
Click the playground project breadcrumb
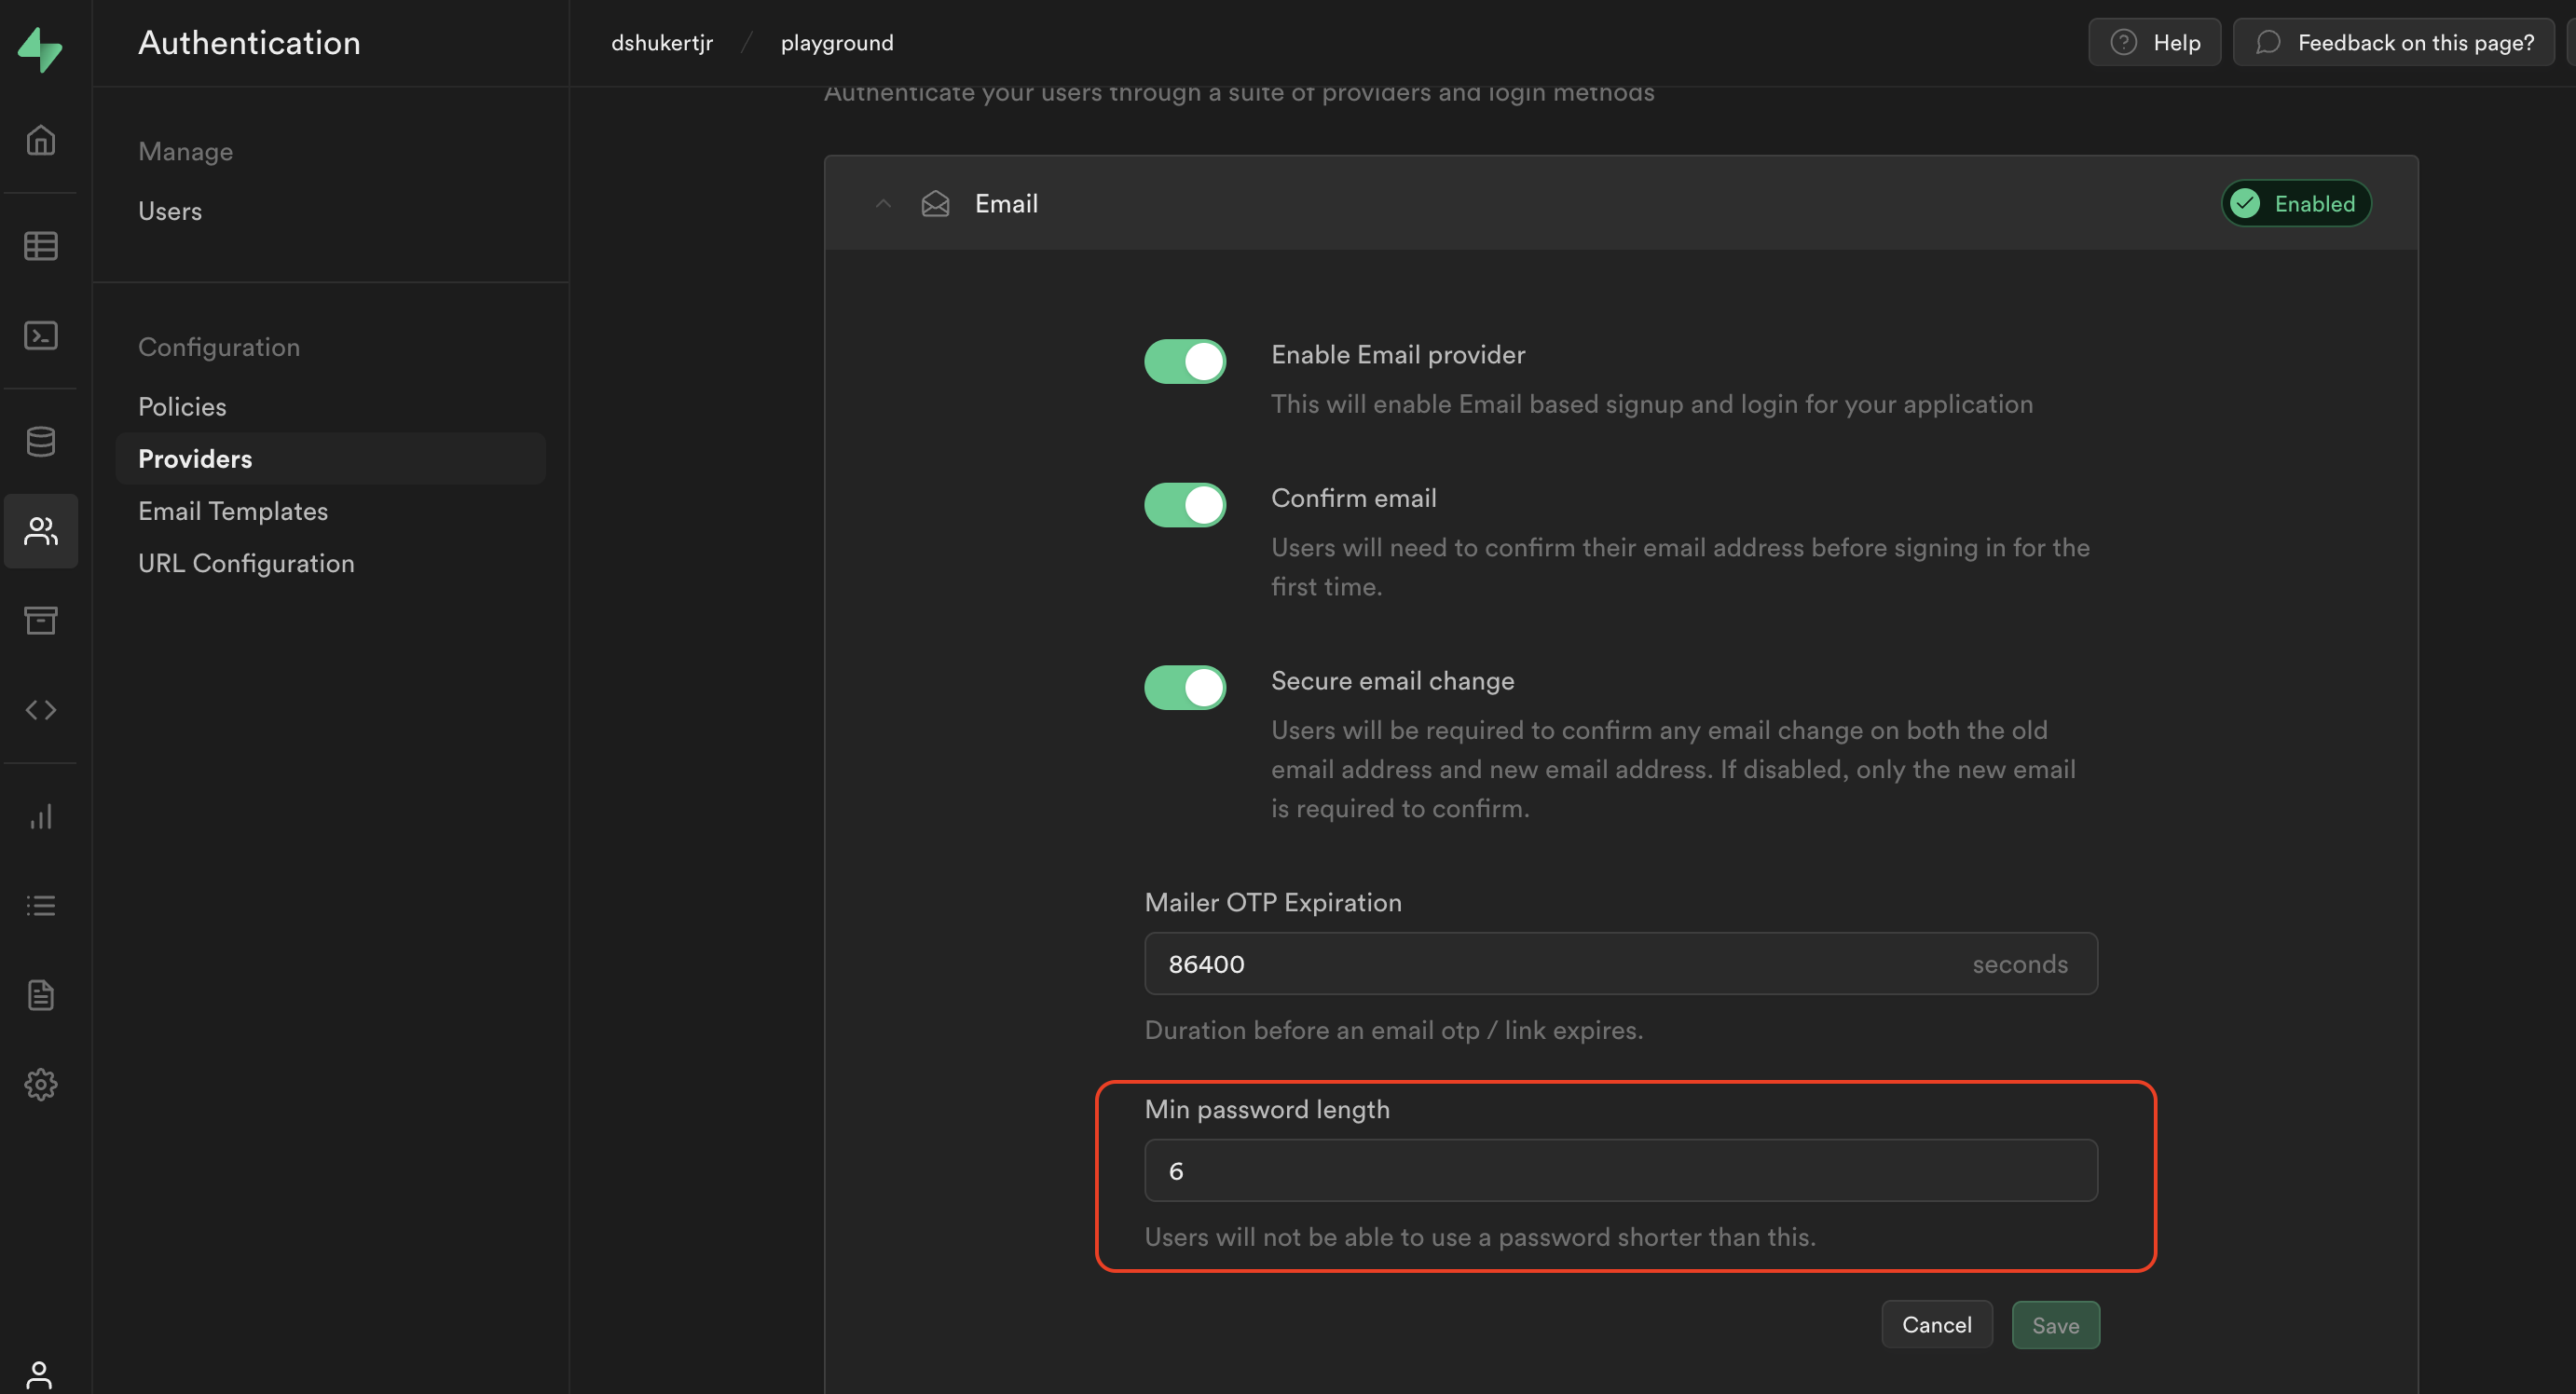click(x=837, y=42)
